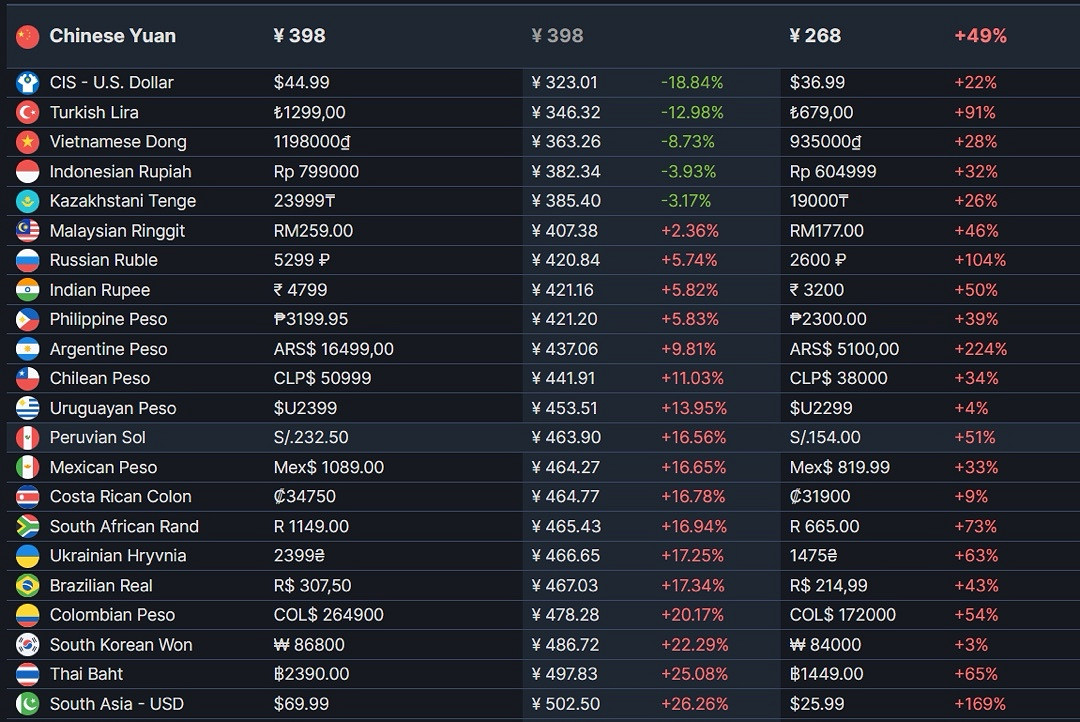The image size is (1080, 722).
Task: Click the South Korean Won flag icon
Action: click(28, 645)
